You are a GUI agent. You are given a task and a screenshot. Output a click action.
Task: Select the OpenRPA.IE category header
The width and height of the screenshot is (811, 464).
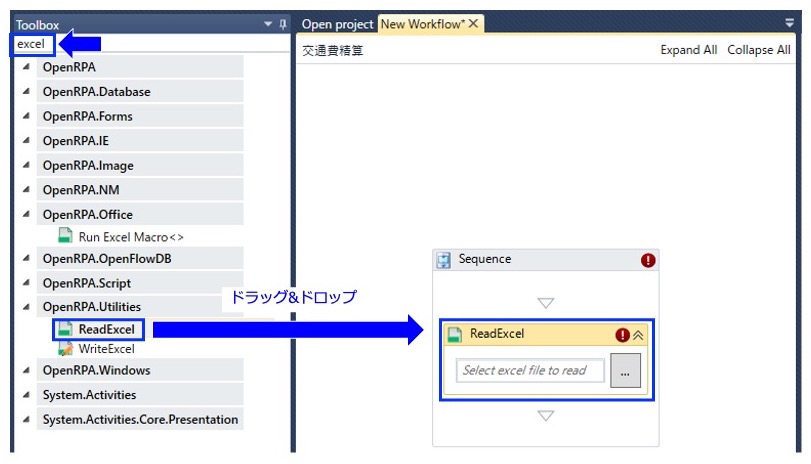click(x=140, y=140)
